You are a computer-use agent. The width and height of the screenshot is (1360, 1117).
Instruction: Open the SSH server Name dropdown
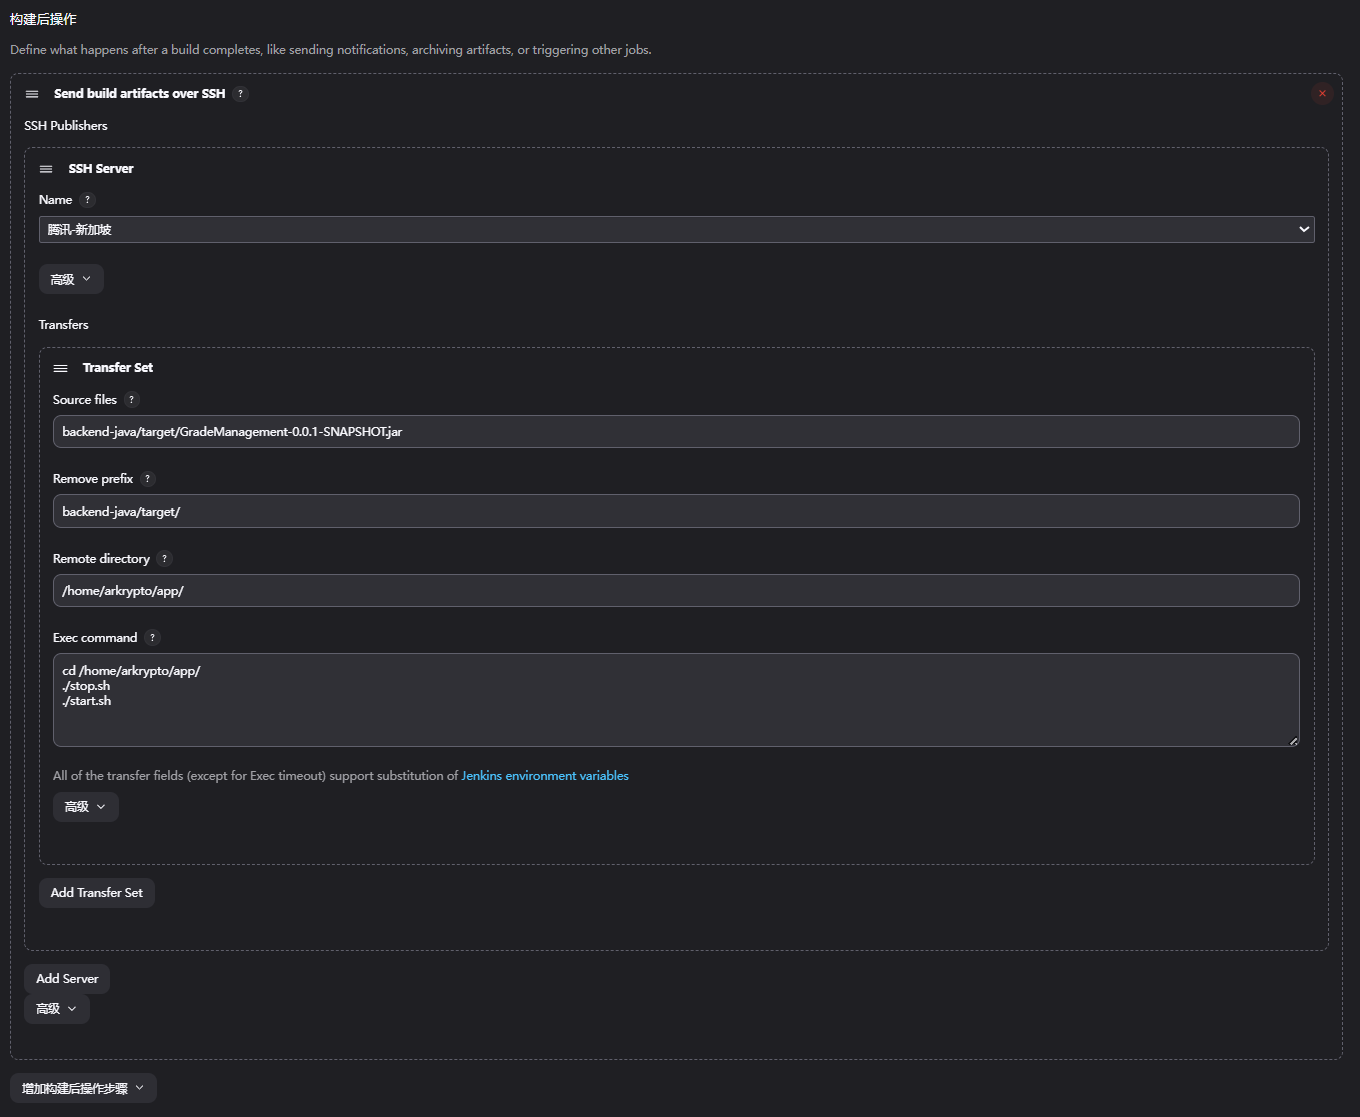pyautogui.click(x=676, y=230)
